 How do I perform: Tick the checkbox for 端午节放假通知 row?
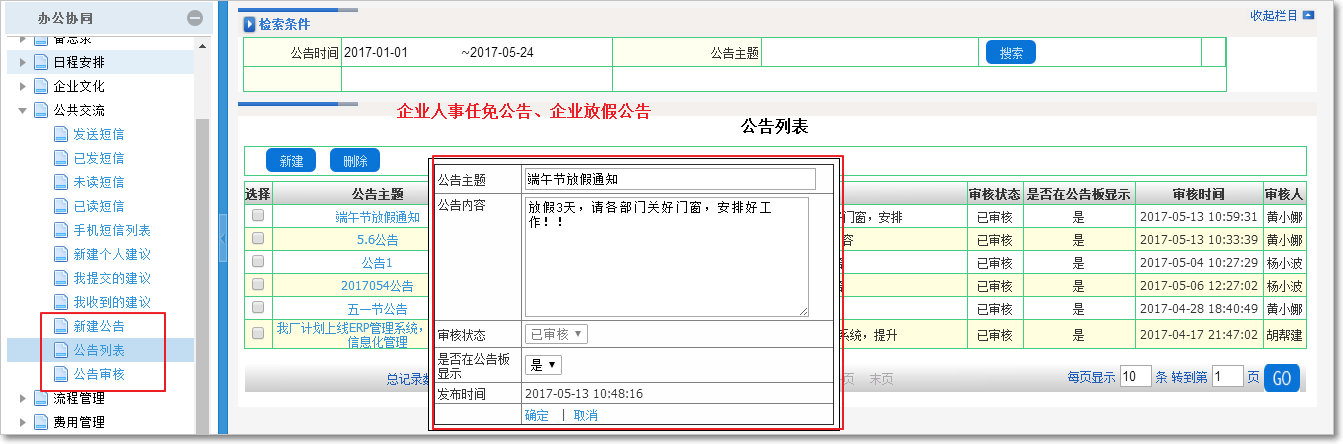(258, 215)
